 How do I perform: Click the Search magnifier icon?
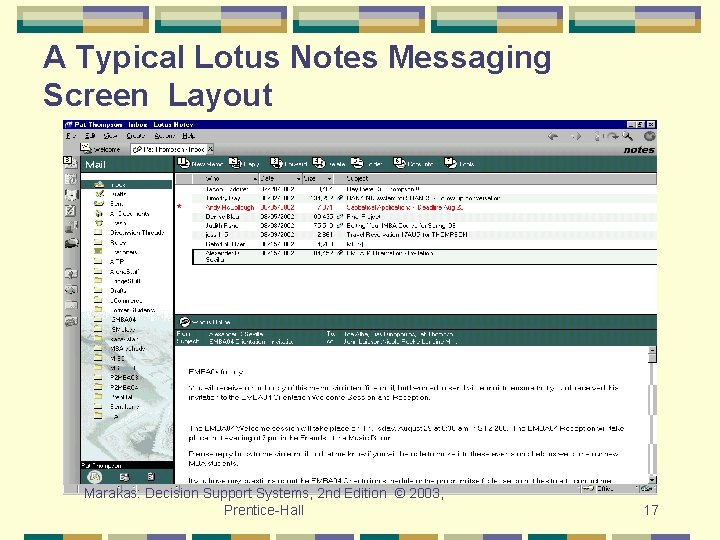pos(627,136)
